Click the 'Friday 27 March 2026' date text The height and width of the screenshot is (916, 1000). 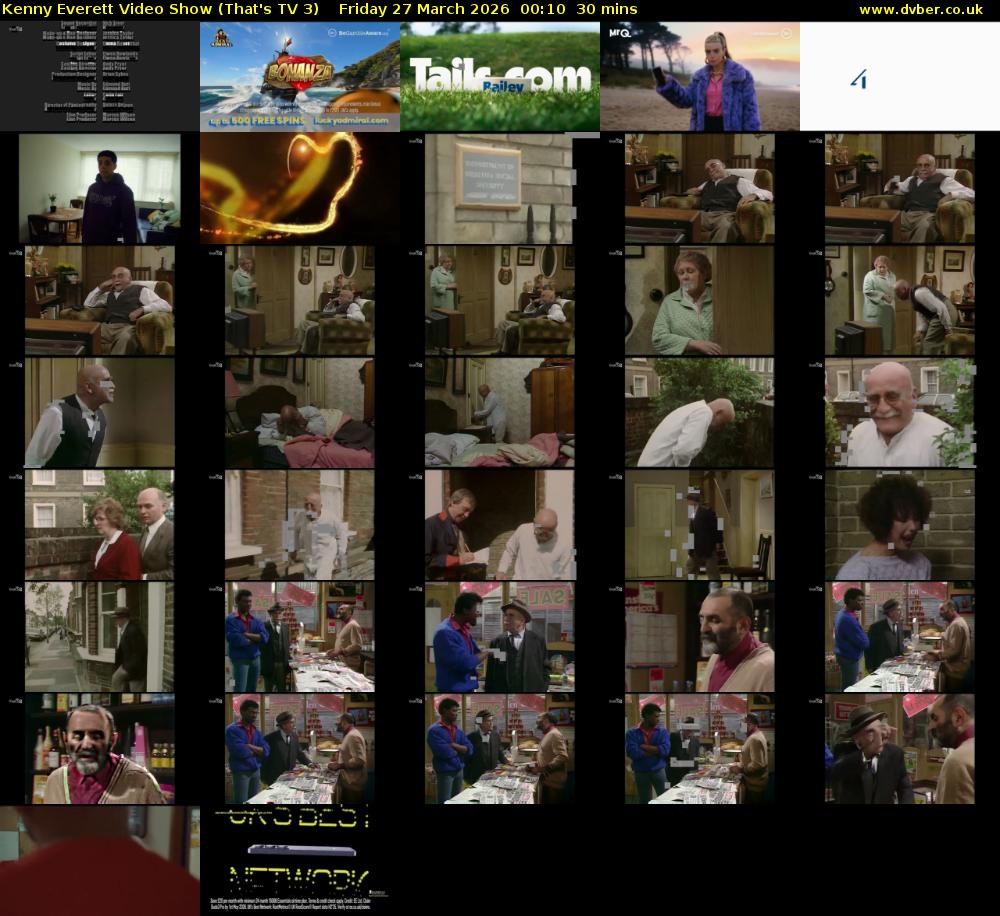click(x=423, y=9)
